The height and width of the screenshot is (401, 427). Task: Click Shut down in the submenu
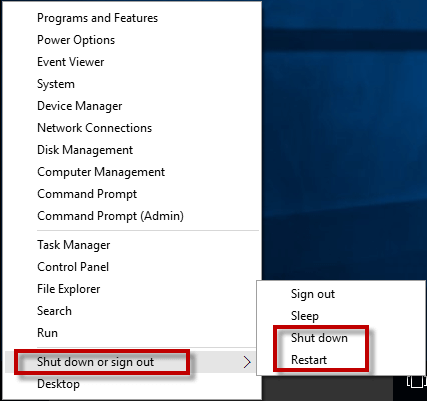pos(319,338)
